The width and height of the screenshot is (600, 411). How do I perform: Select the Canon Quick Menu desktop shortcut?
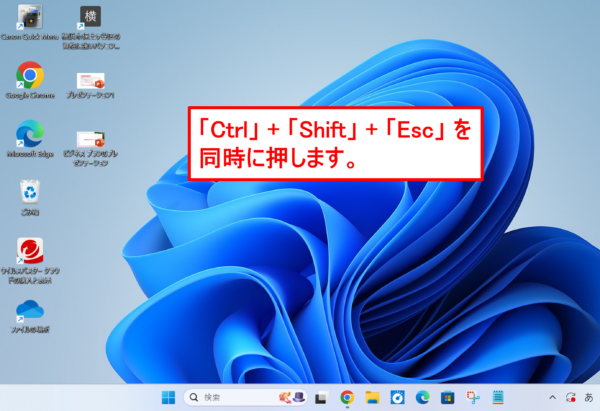click(x=30, y=22)
